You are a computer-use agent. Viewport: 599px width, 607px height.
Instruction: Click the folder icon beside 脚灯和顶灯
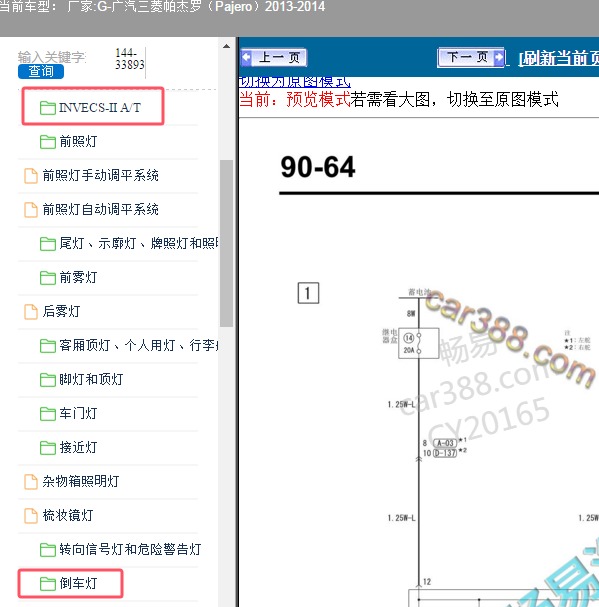48,380
